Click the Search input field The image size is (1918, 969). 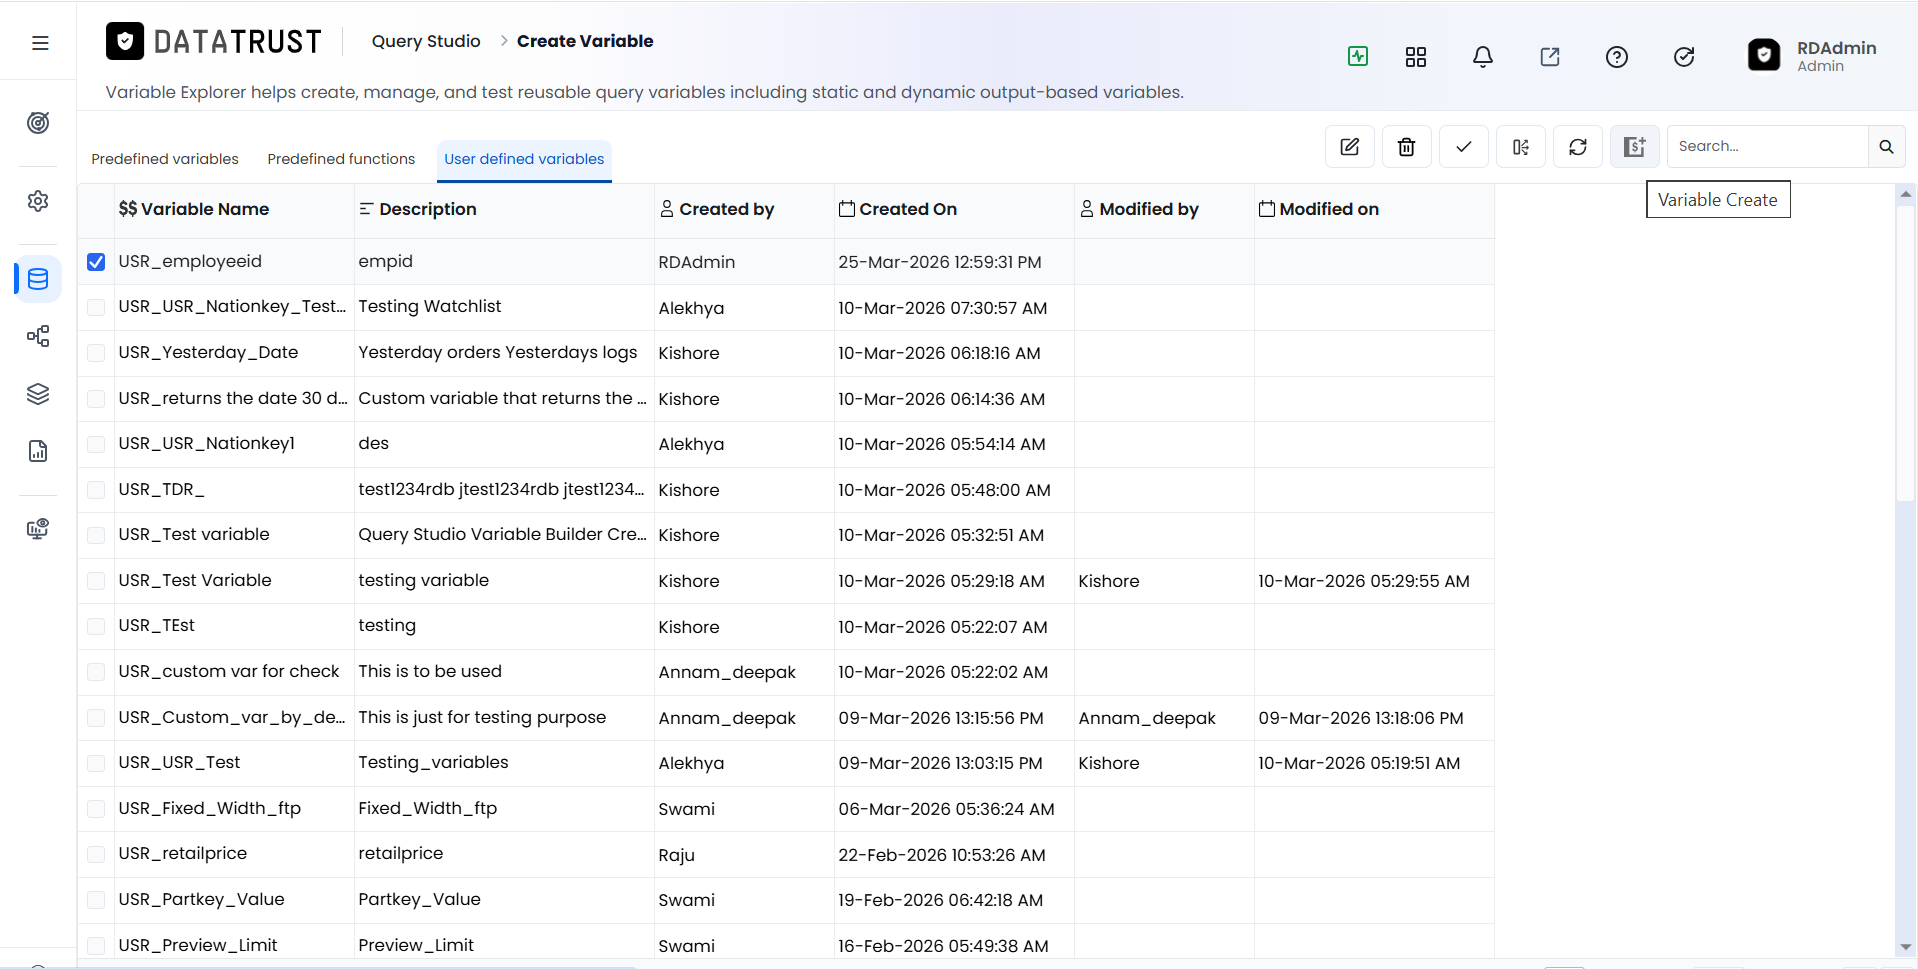coord(1767,147)
